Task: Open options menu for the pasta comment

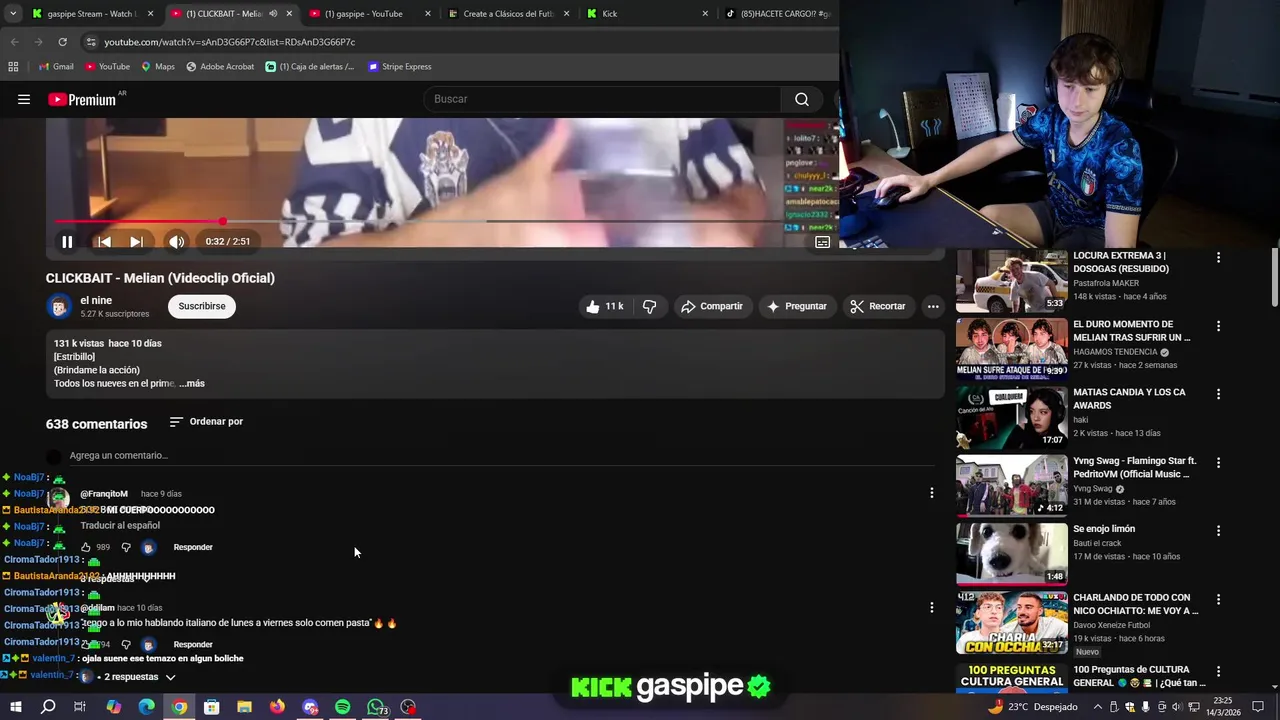Action: (931, 607)
